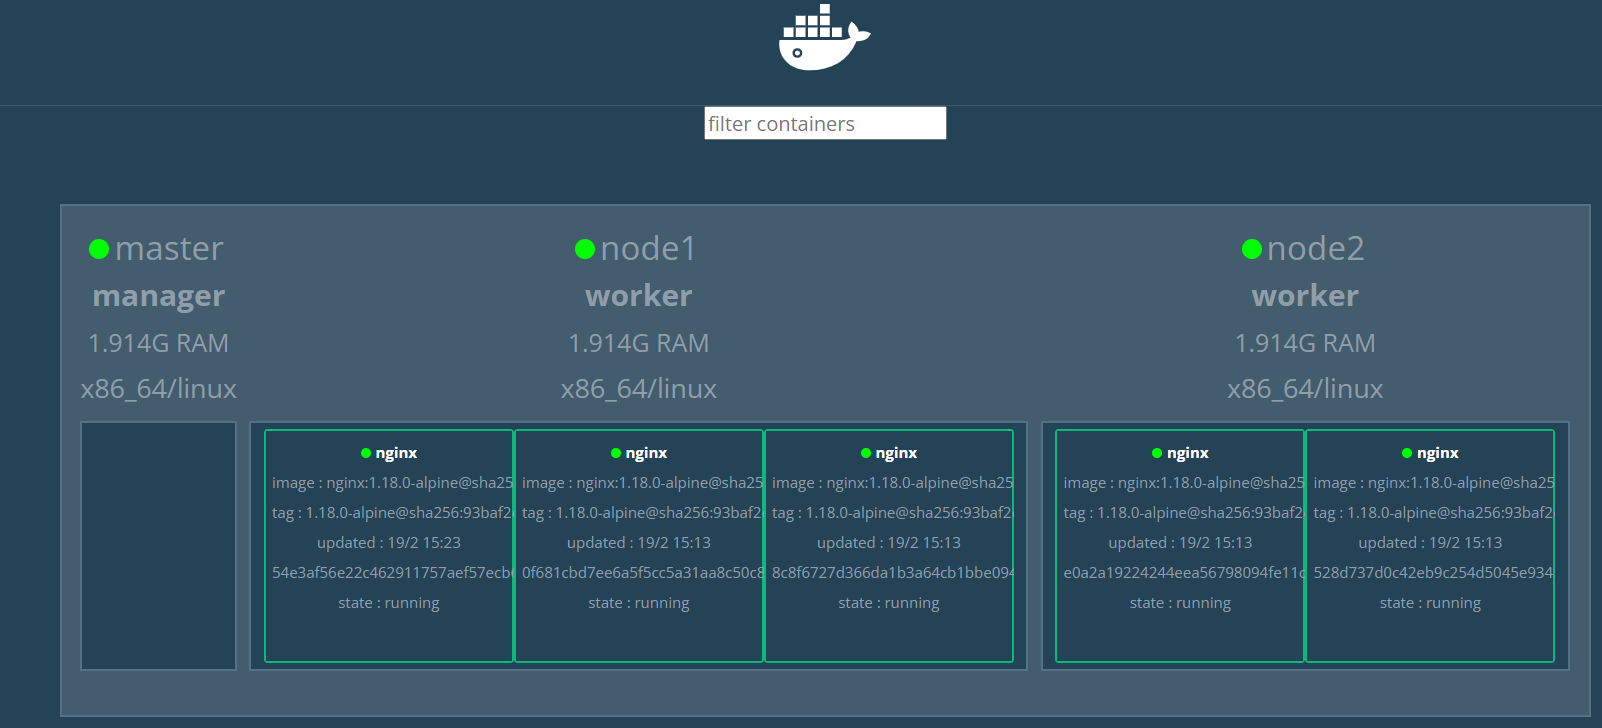Click the image line in container e0a2a192
Image resolution: width=1602 pixels, height=728 pixels.
click(x=1184, y=483)
